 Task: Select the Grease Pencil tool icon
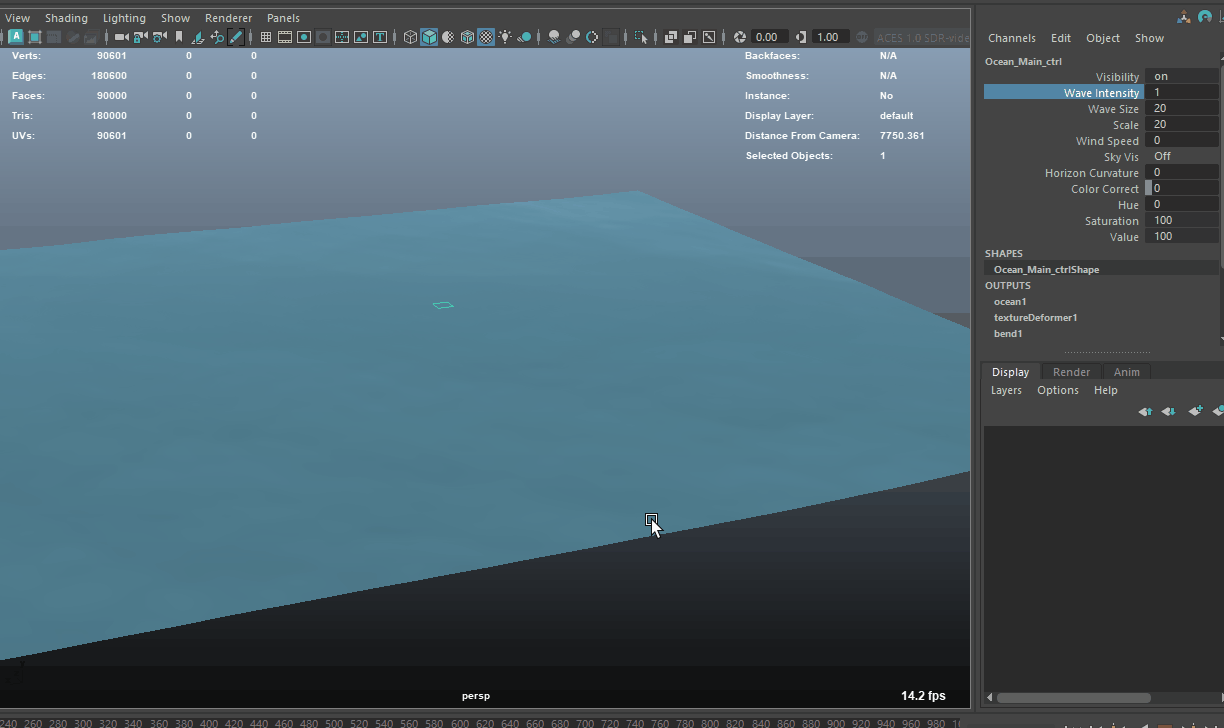point(236,37)
